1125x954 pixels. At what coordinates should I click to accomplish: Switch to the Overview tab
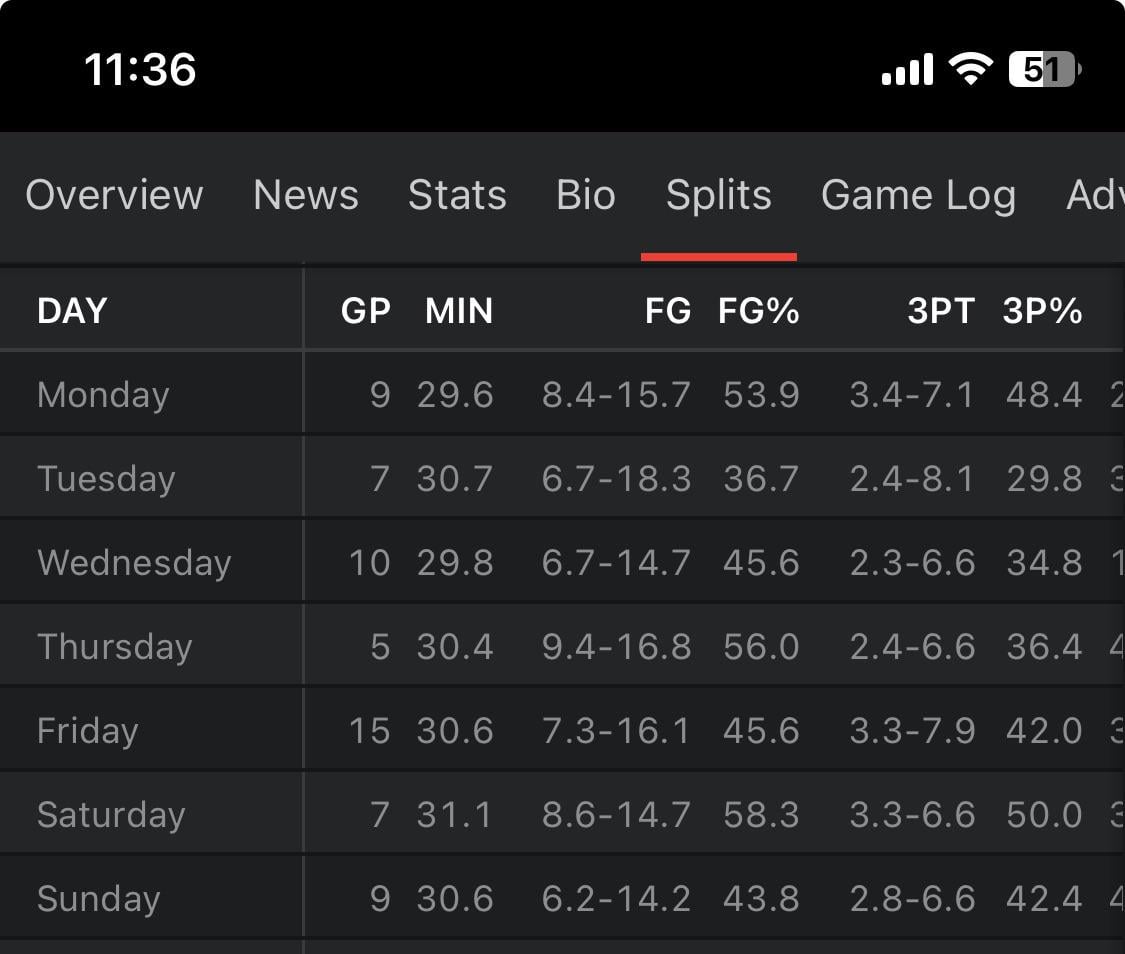point(114,195)
